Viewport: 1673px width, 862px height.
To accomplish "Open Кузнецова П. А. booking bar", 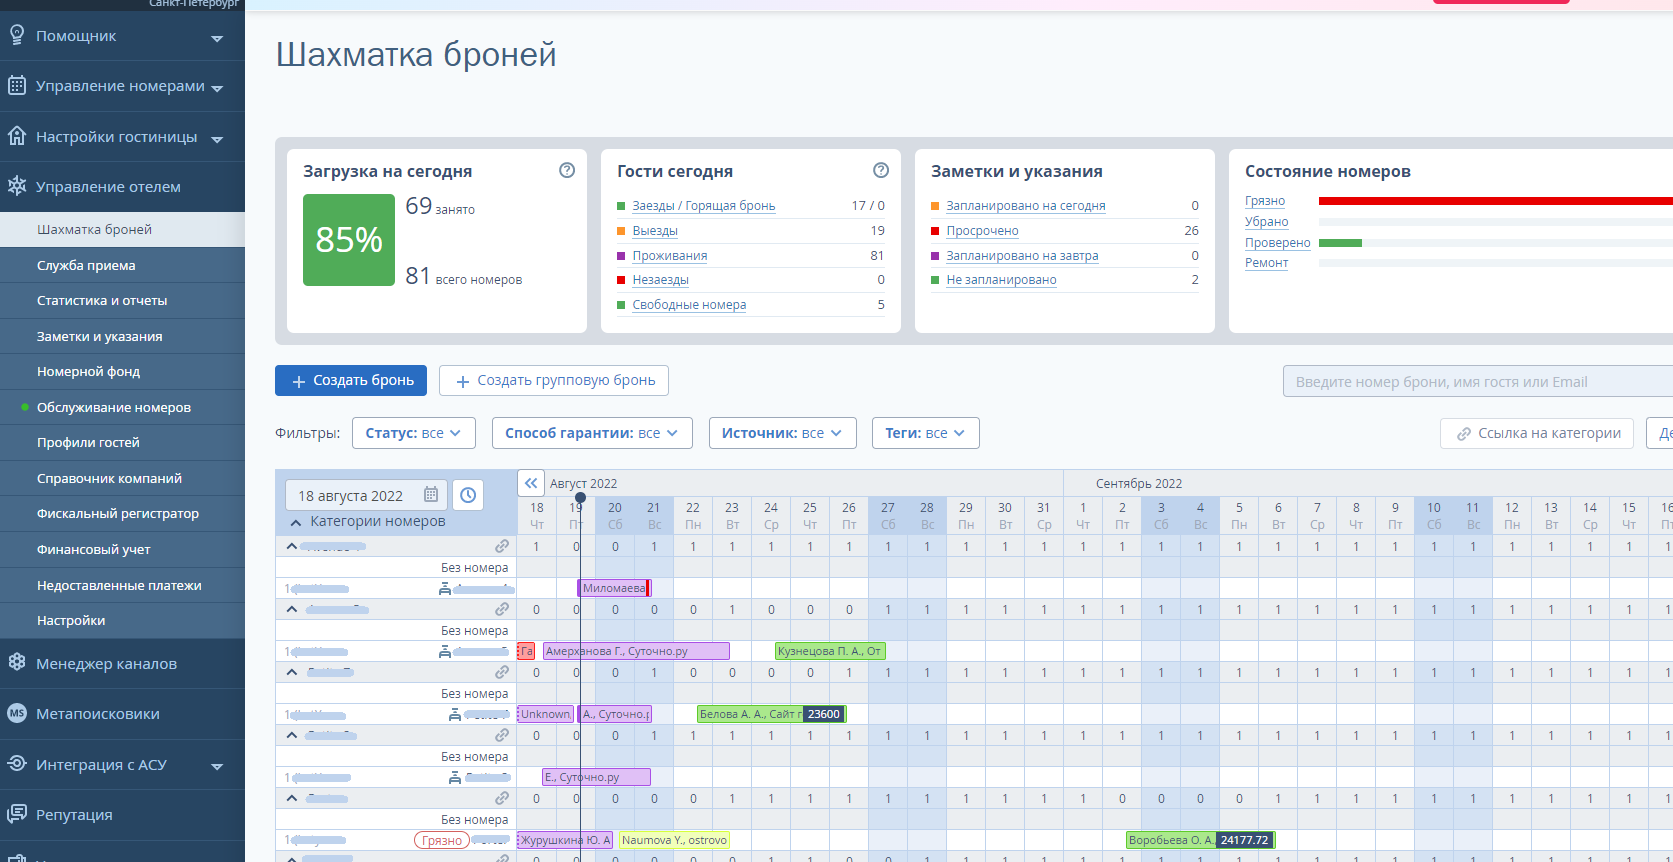I will click(x=830, y=651).
